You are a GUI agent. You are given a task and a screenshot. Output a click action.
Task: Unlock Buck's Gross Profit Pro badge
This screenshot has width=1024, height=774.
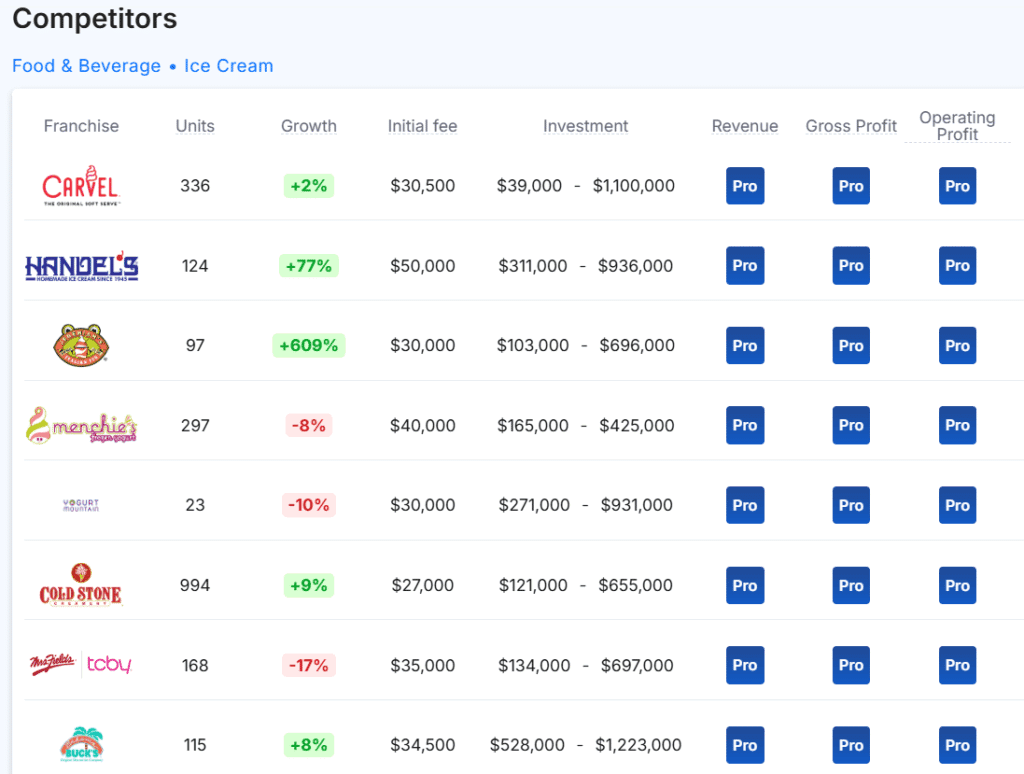(x=851, y=745)
